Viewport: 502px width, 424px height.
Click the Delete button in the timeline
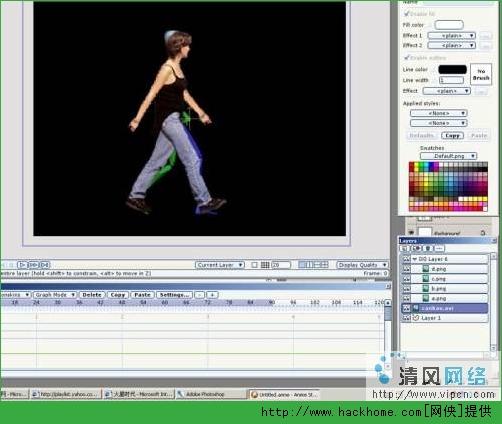[x=92, y=295]
